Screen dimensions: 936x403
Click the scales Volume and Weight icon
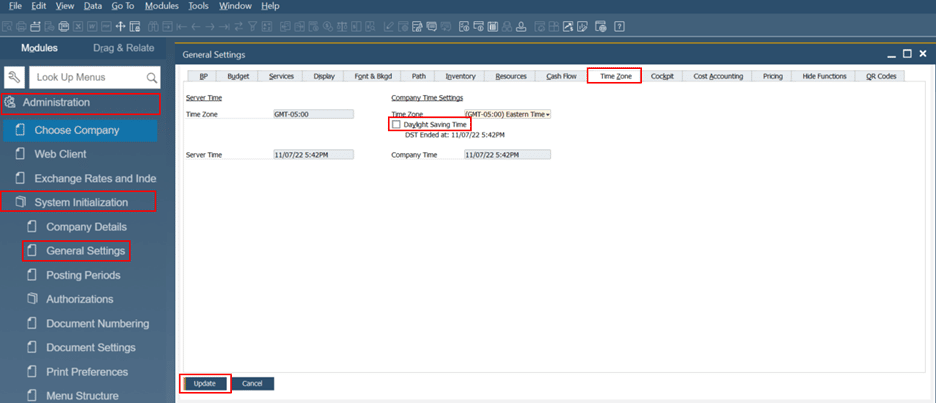(x=342, y=26)
